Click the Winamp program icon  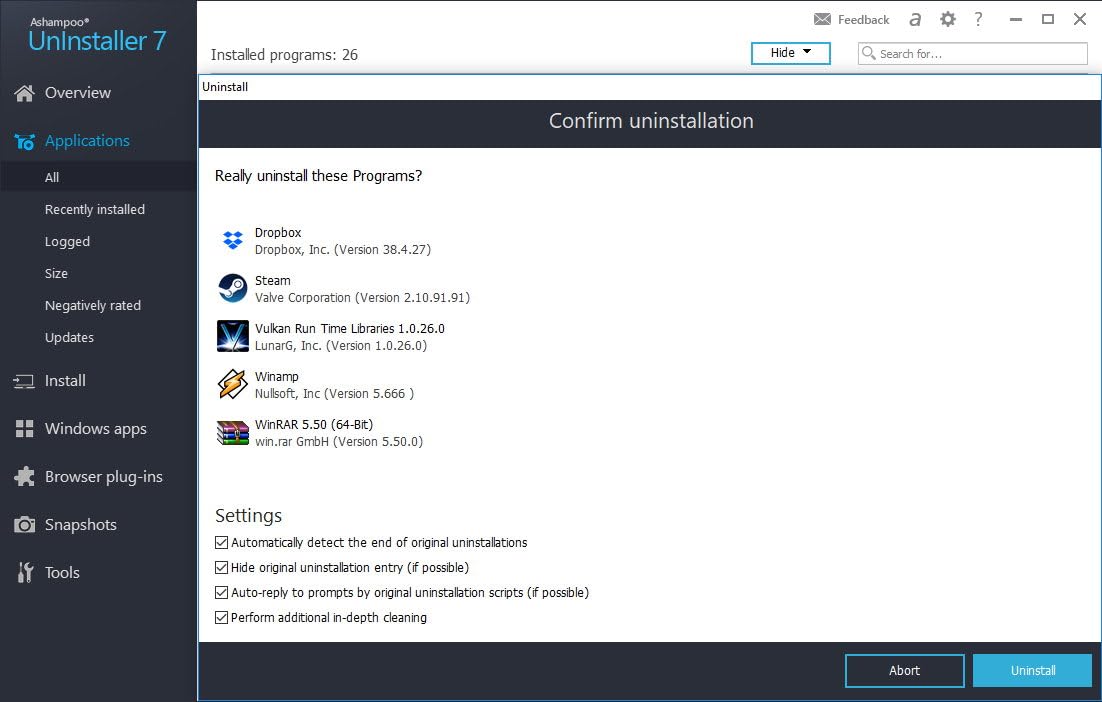point(233,384)
